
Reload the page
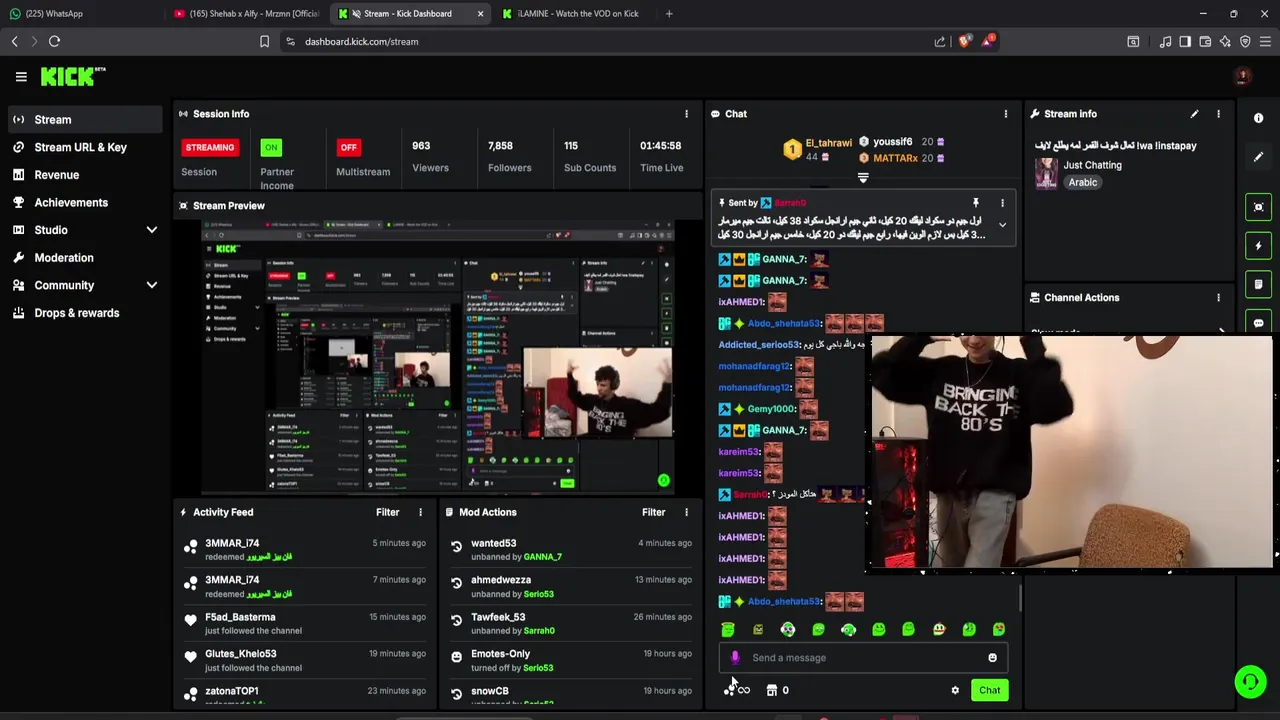54,41
